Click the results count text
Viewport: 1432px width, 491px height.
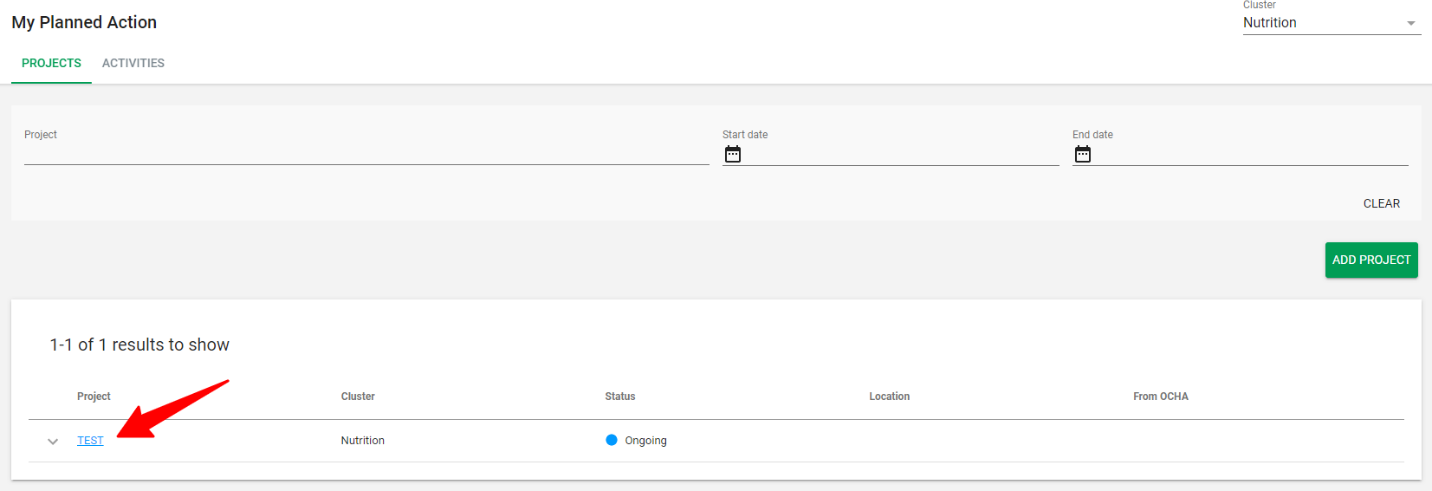(x=140, y=345)
